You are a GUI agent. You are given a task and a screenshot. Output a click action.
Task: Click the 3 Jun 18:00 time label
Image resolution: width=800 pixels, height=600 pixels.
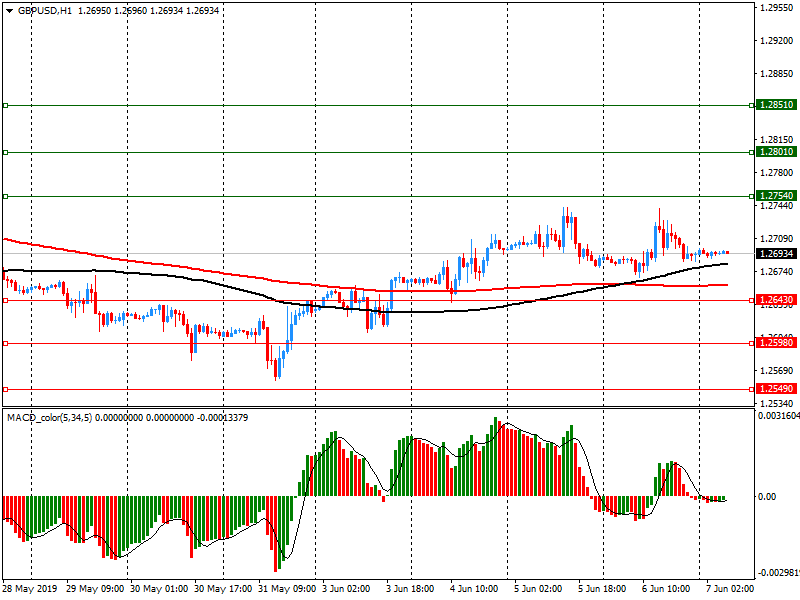[x=410, y=589]
